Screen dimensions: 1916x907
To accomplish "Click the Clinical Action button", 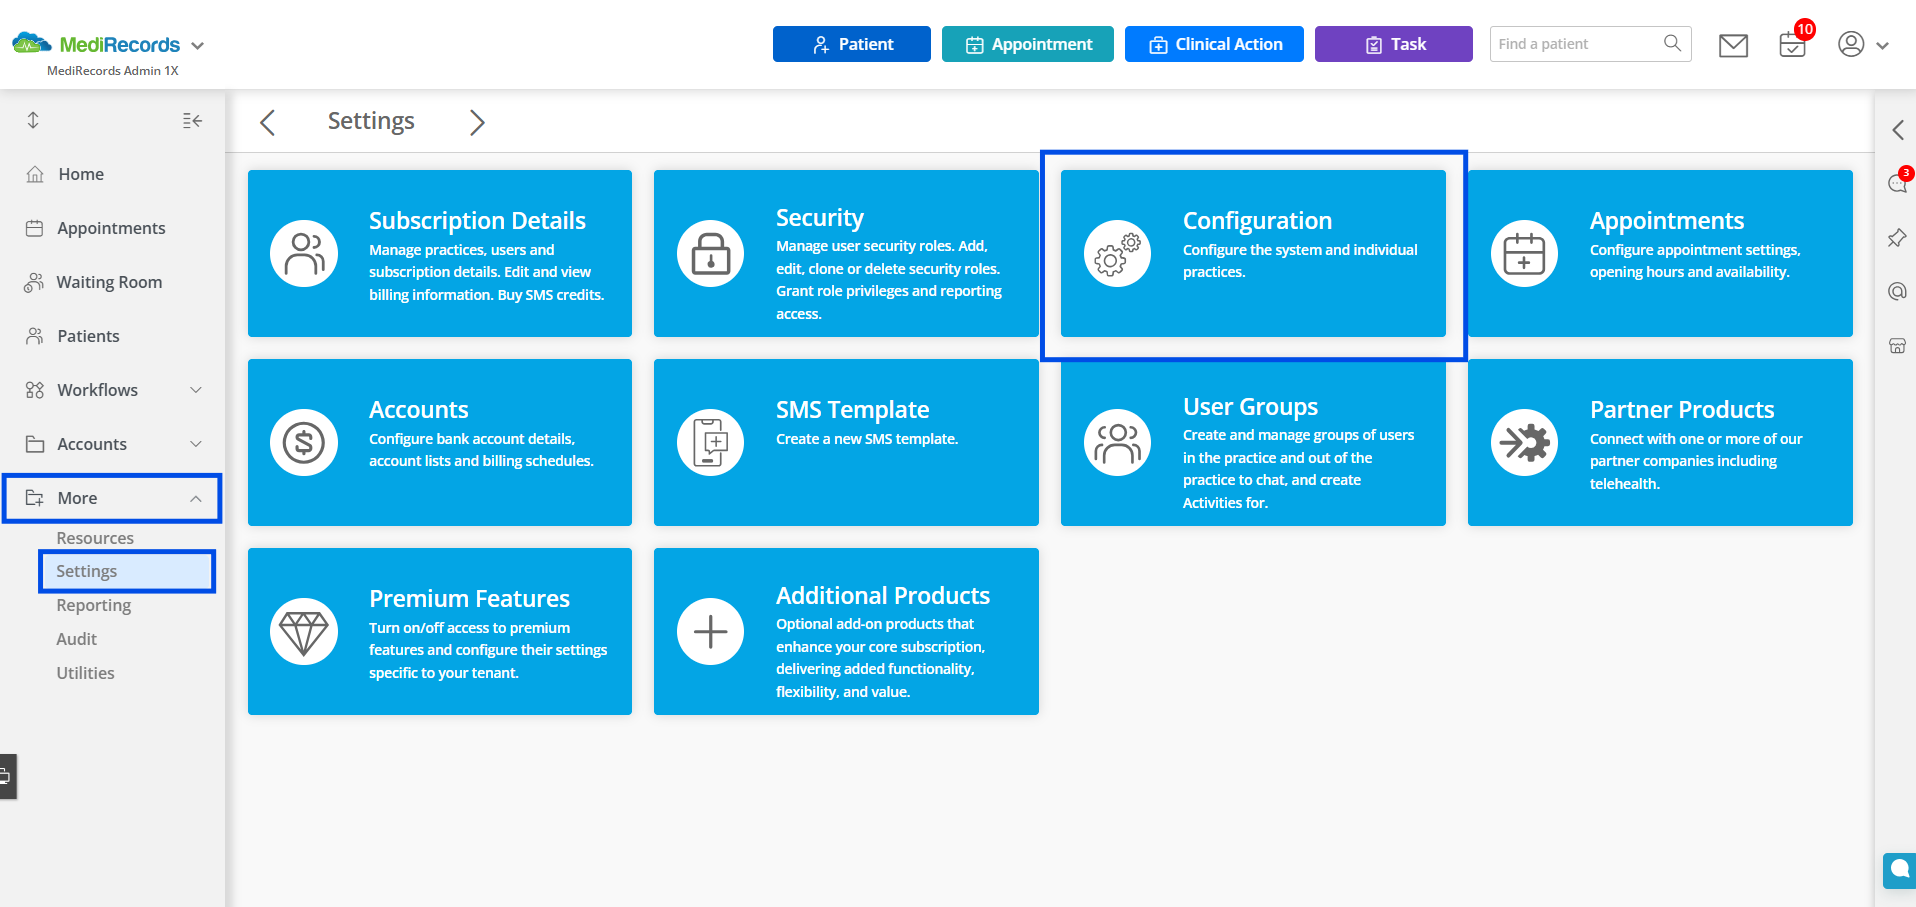I will pyautogui.click(x=1214, y=44).
